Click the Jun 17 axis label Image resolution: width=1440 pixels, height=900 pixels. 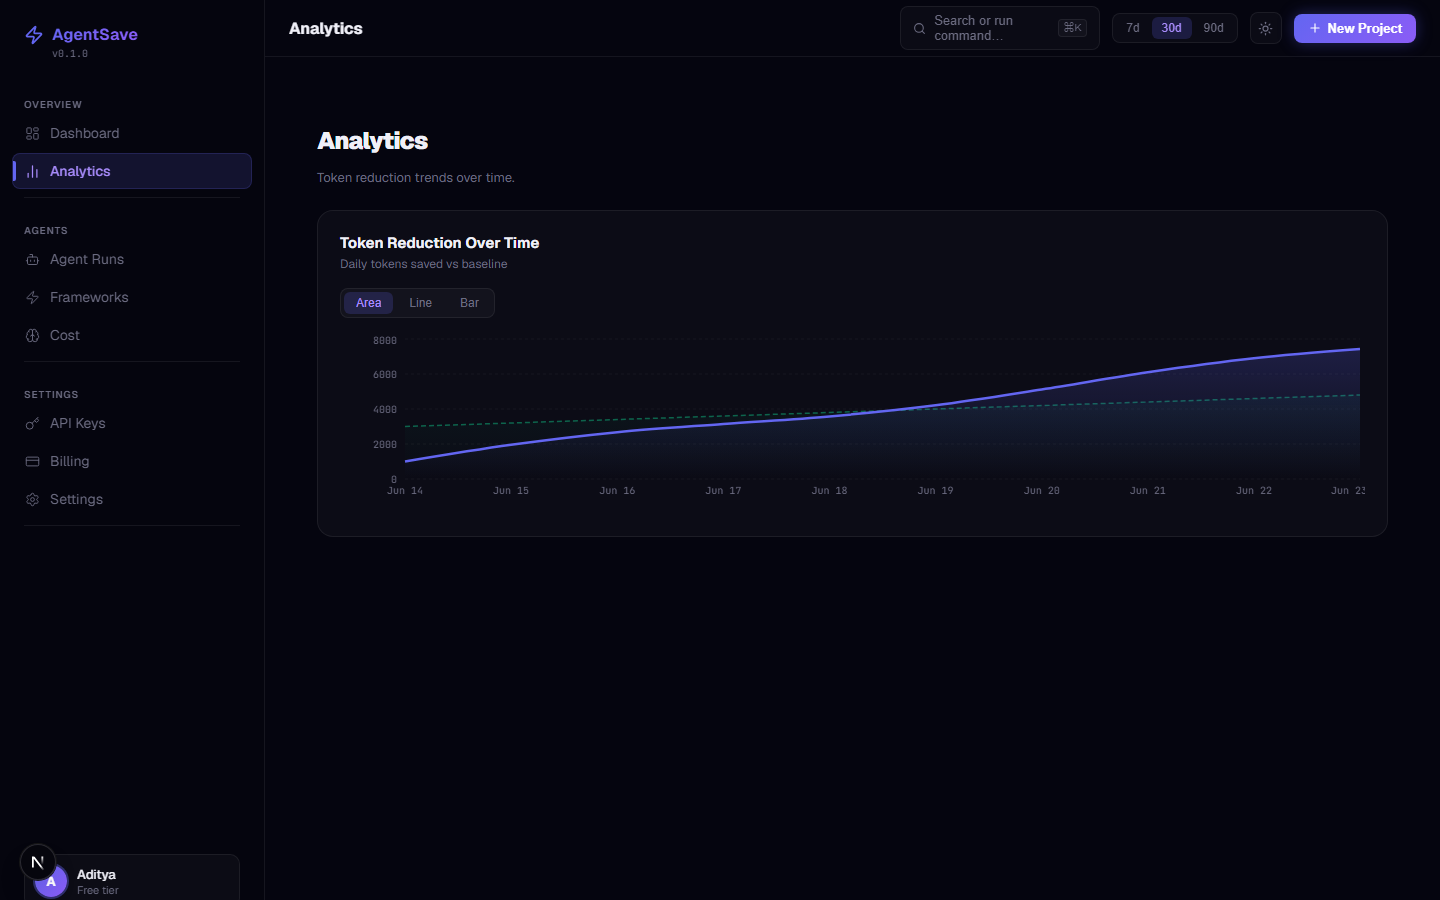tap(723, 491)
